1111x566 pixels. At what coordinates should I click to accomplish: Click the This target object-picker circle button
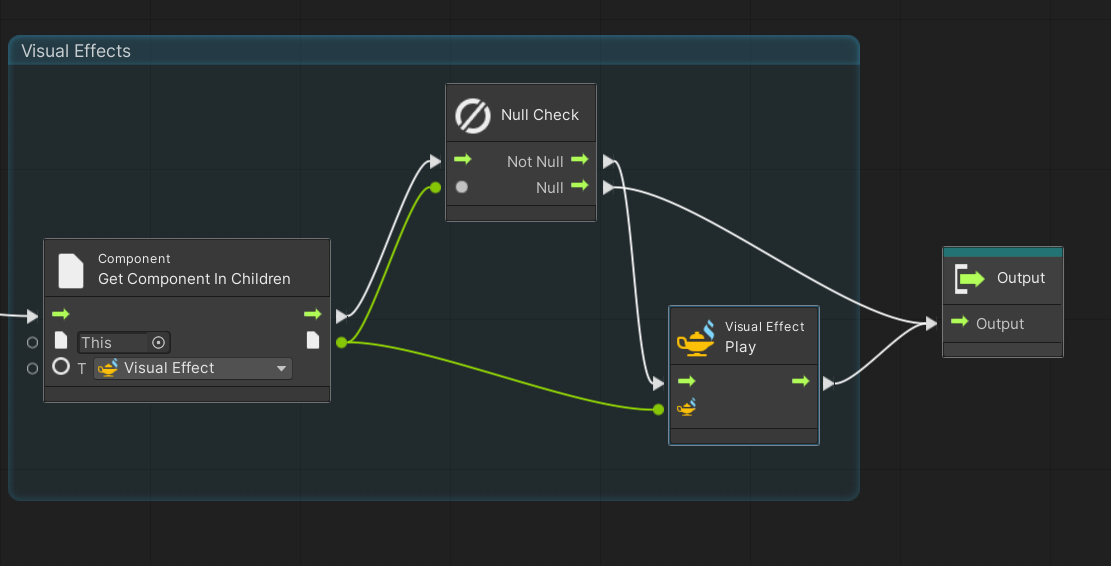(159, 343)
